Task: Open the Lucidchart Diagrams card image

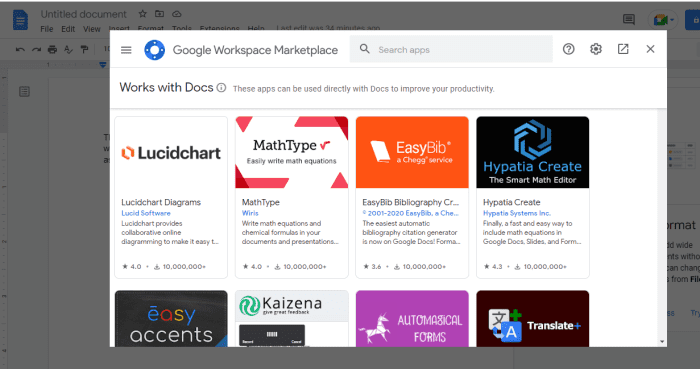Action: tap(171, 152)
